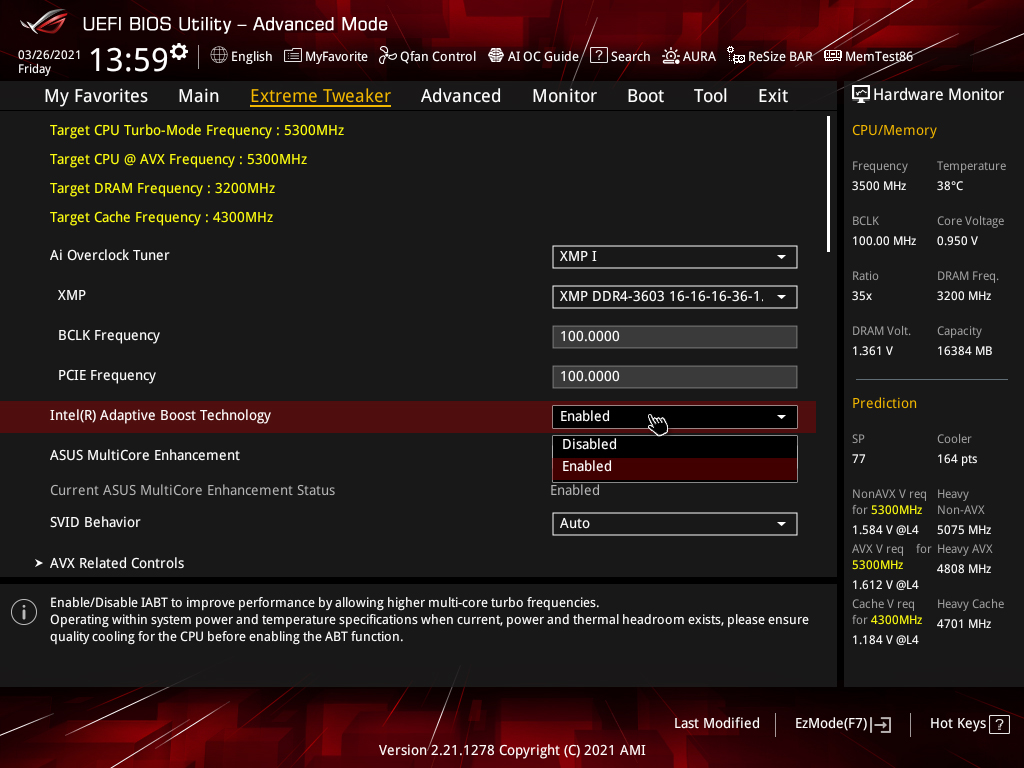Click the Version 2.21.1278 copyright text
The height and width of the screenshot is (768, 1024).
click(512, 750)
